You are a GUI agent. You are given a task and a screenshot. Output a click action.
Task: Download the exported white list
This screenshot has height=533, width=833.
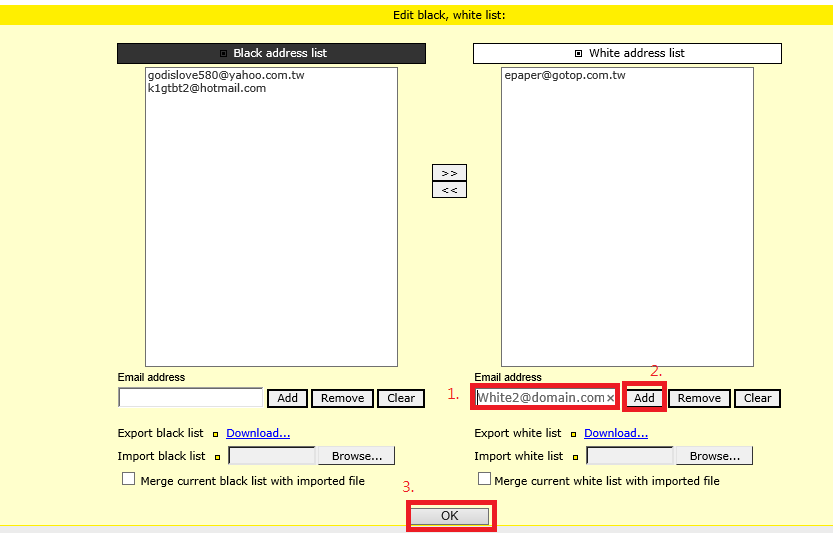[616, 433]
